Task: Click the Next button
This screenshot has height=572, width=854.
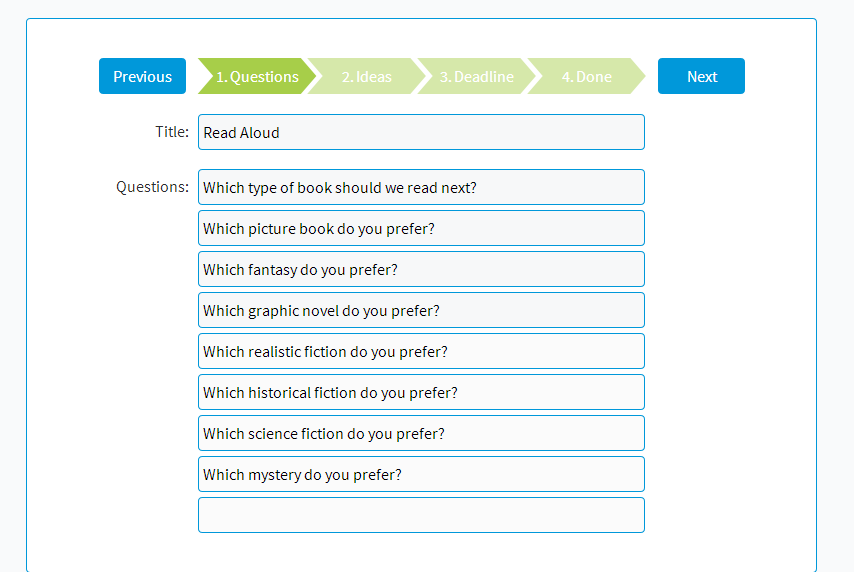Action: coord(701,76)
